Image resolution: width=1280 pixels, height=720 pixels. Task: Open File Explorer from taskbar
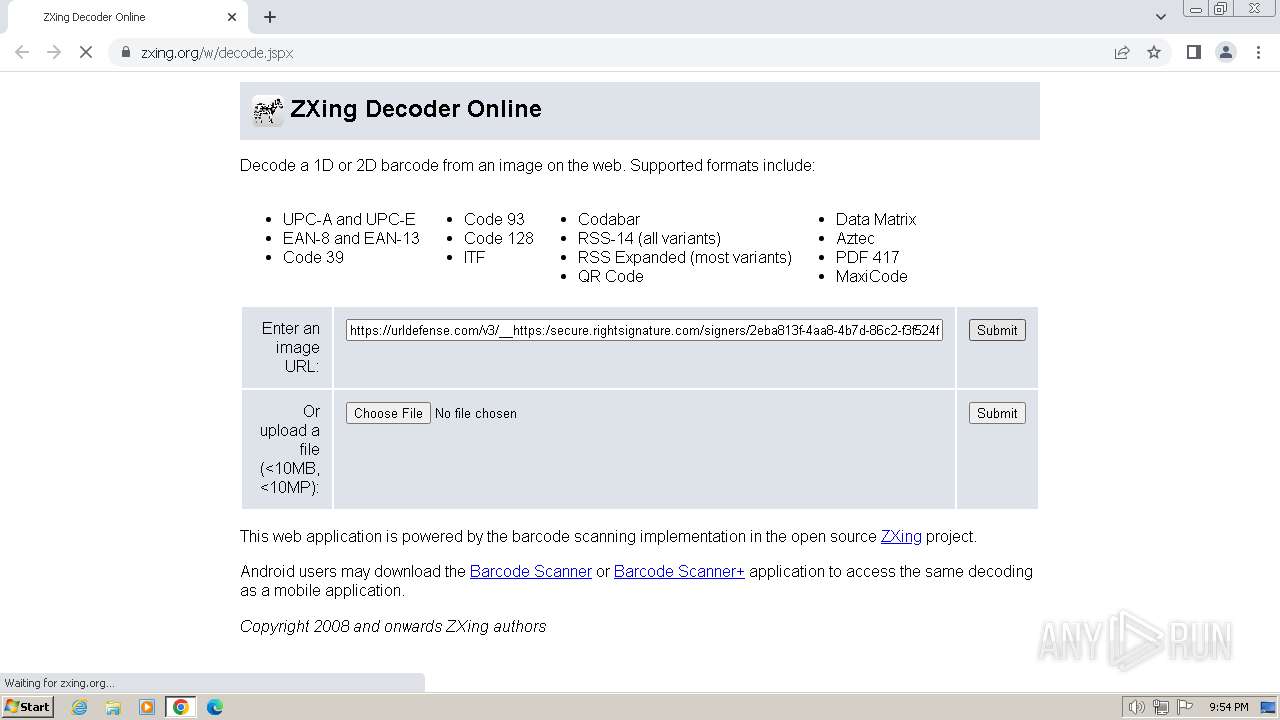point(113,707)
